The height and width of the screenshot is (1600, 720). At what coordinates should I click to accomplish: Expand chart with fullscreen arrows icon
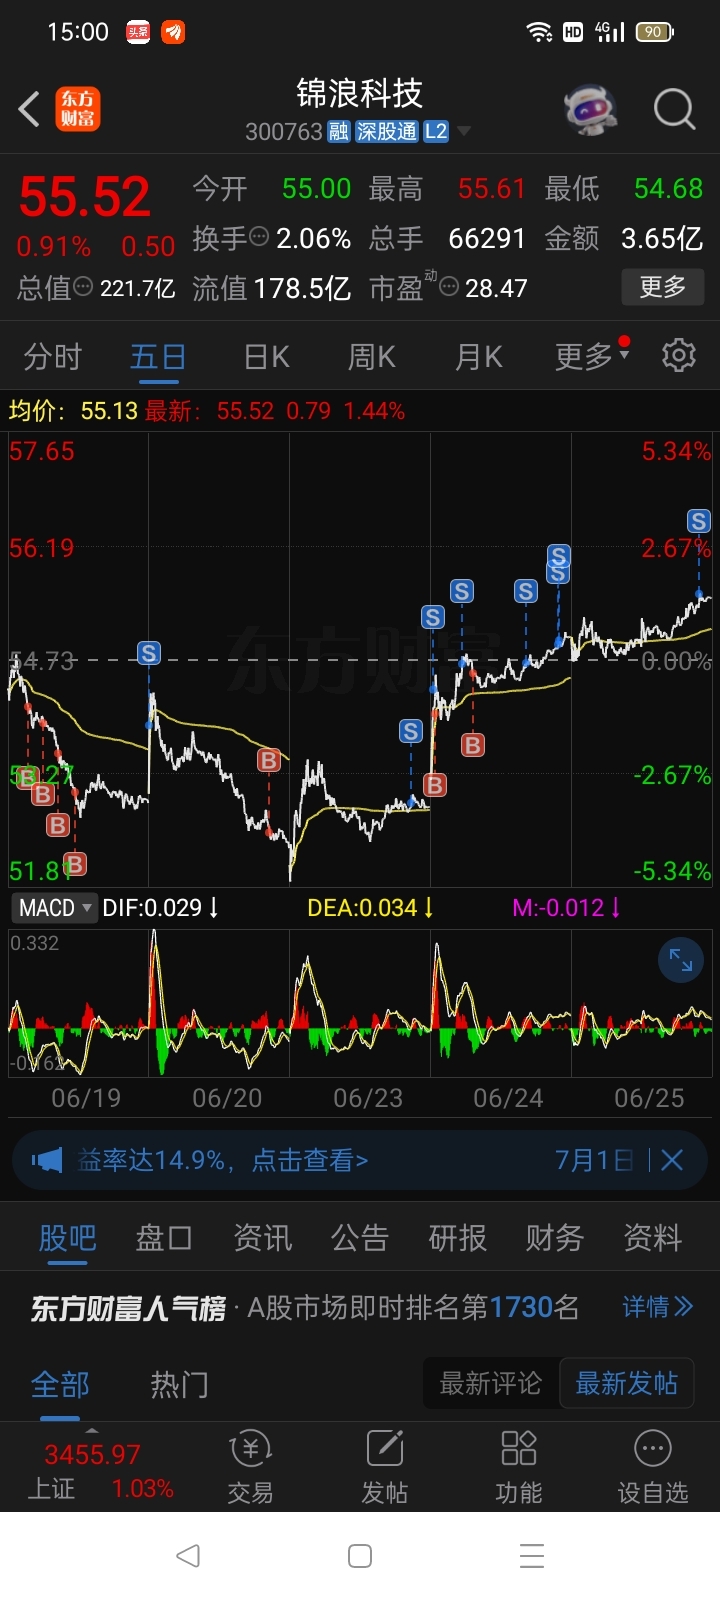click(681, 961)
